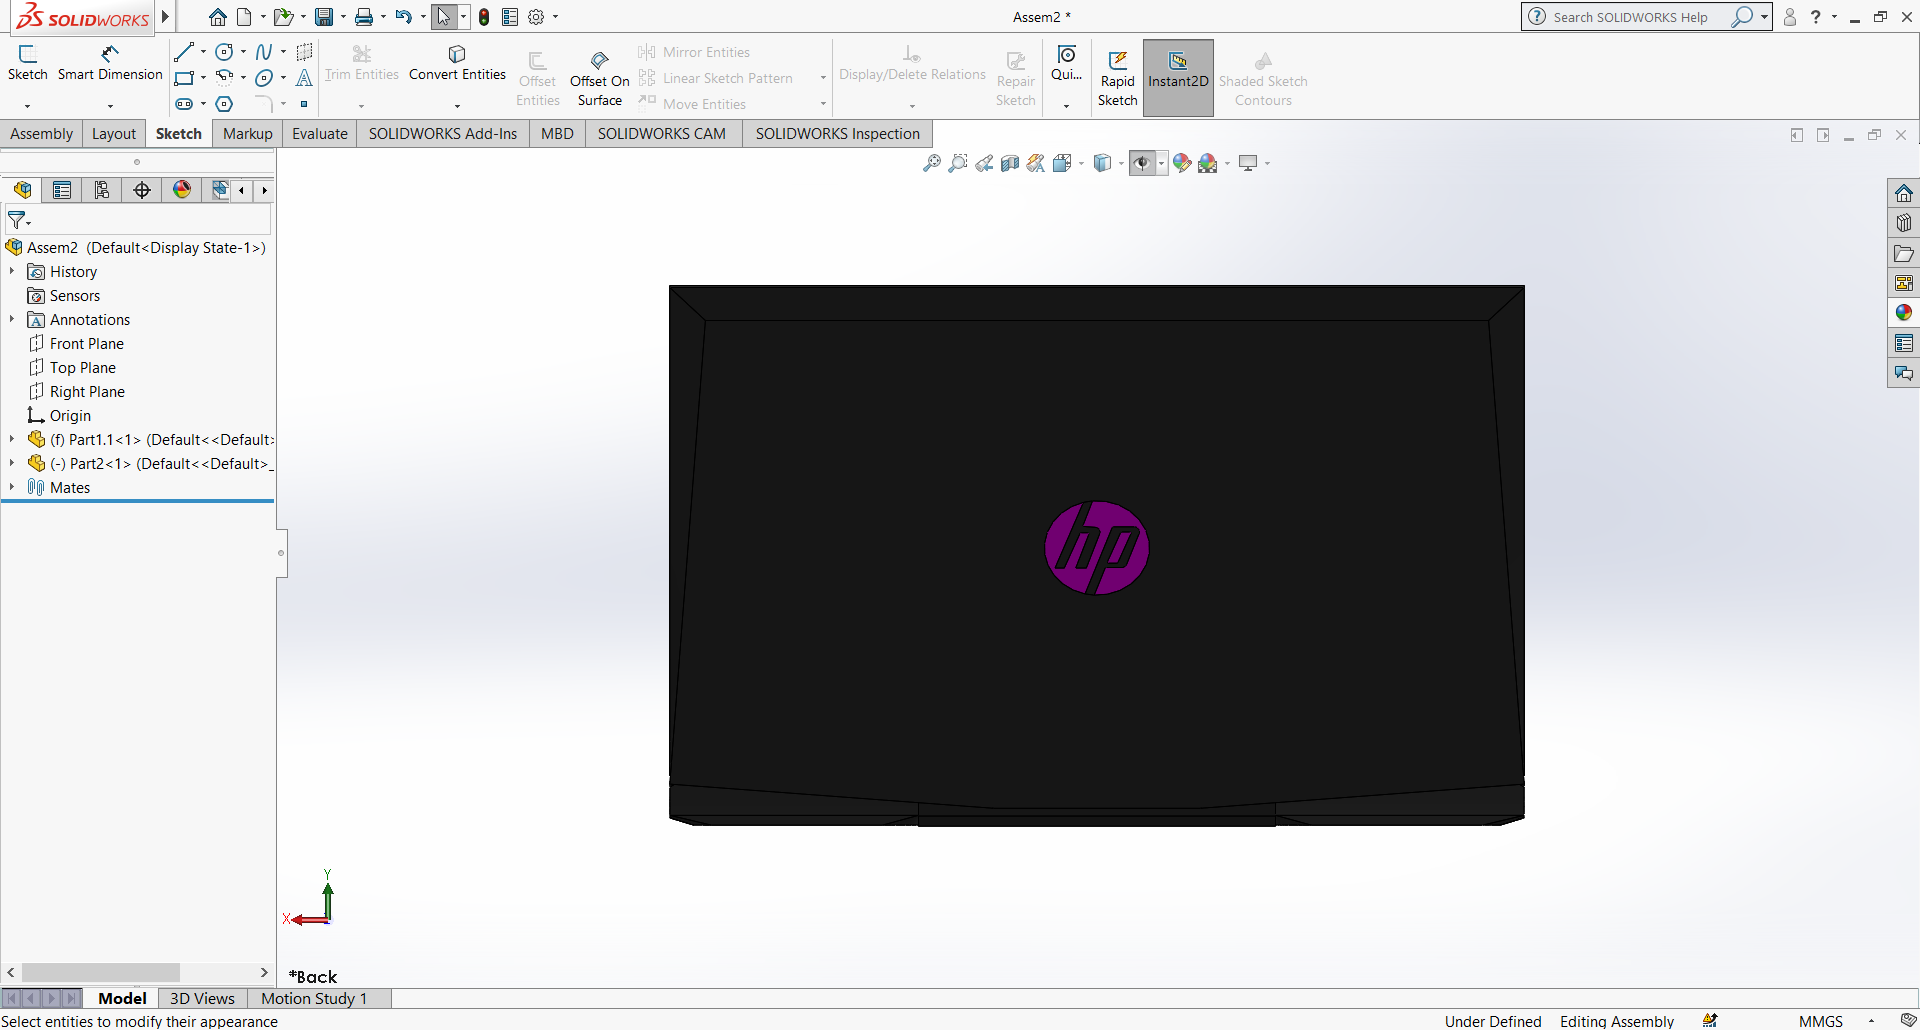Switch to the Layout tab
Screen dimensions: 1920x1030
114,134
